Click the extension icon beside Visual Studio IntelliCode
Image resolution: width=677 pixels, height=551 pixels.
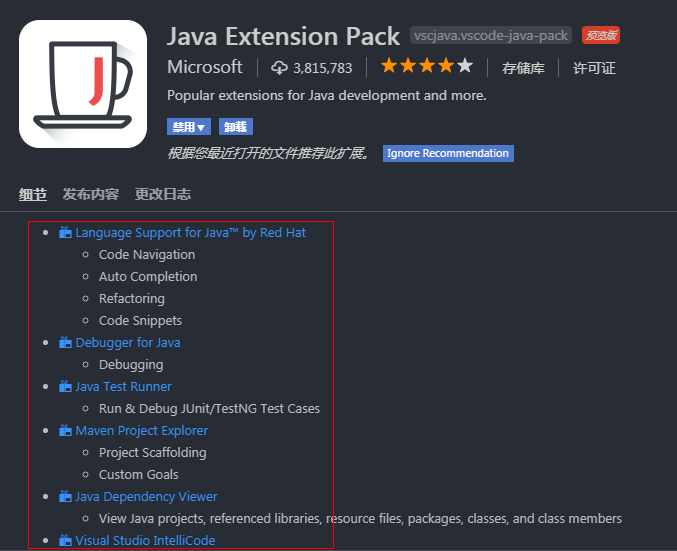[x=66, y=541]
